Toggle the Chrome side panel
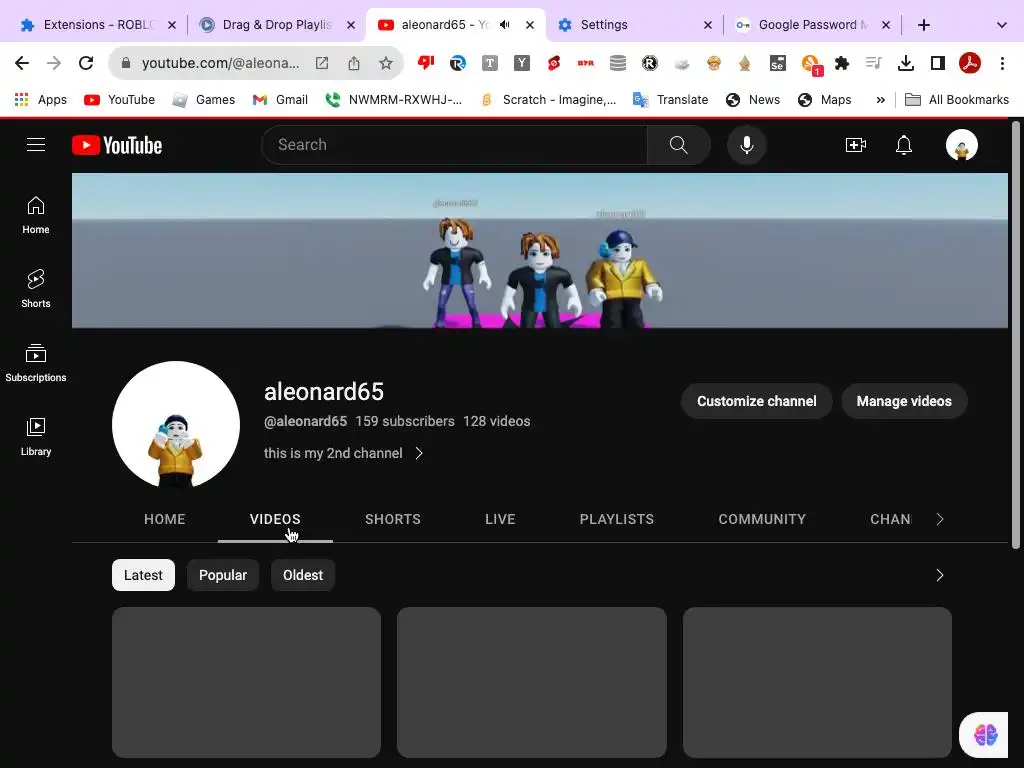The height and width of the screenshot is (768, 1024). click(x=938, y=63)
